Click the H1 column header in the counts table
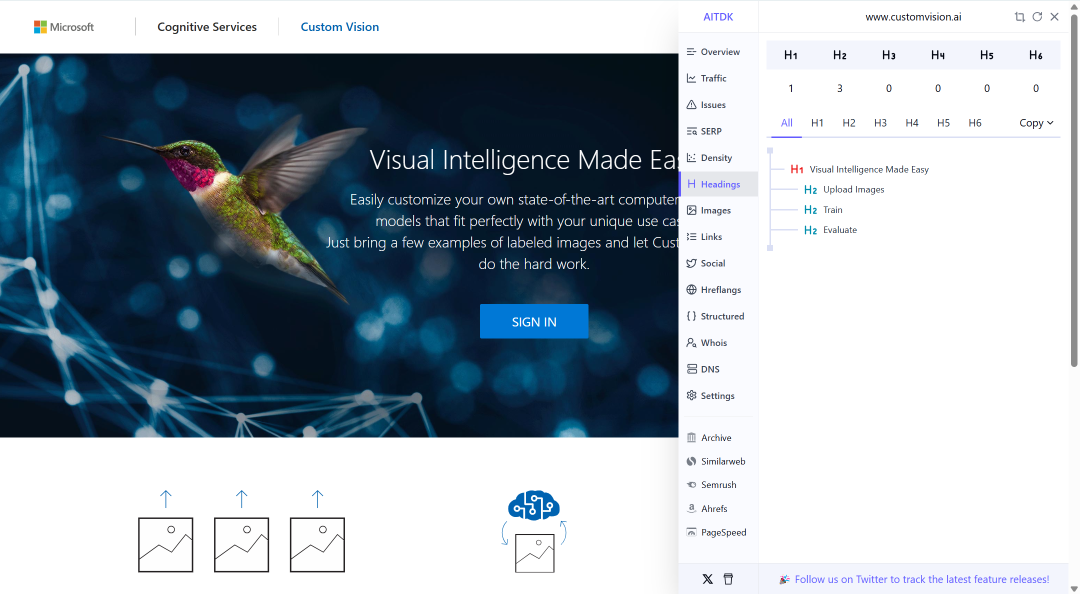 click(791, 55)
